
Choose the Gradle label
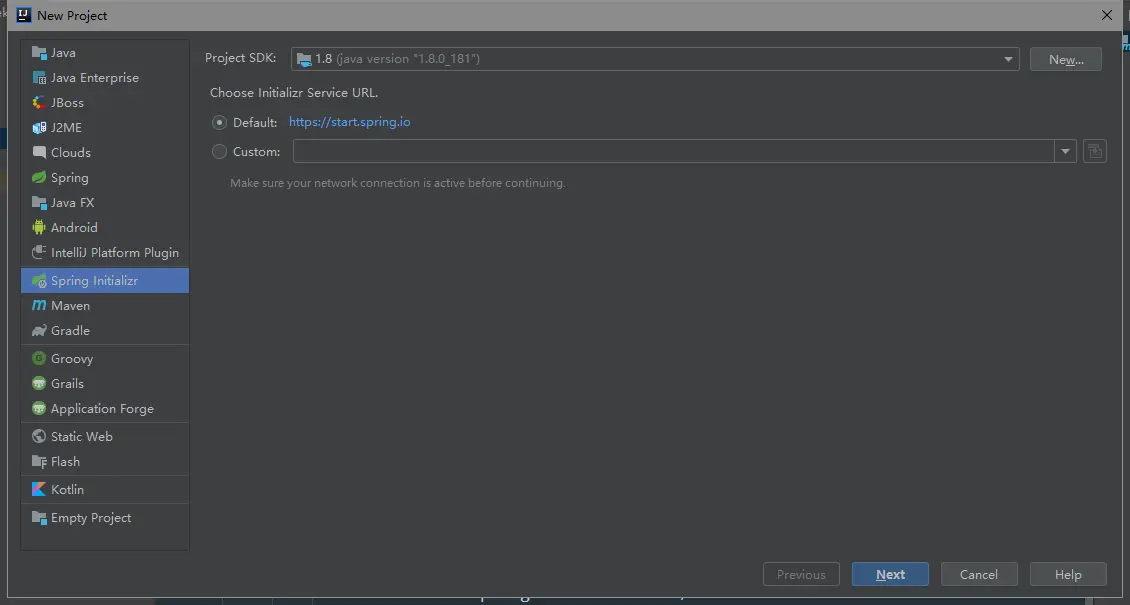point(71,331)
